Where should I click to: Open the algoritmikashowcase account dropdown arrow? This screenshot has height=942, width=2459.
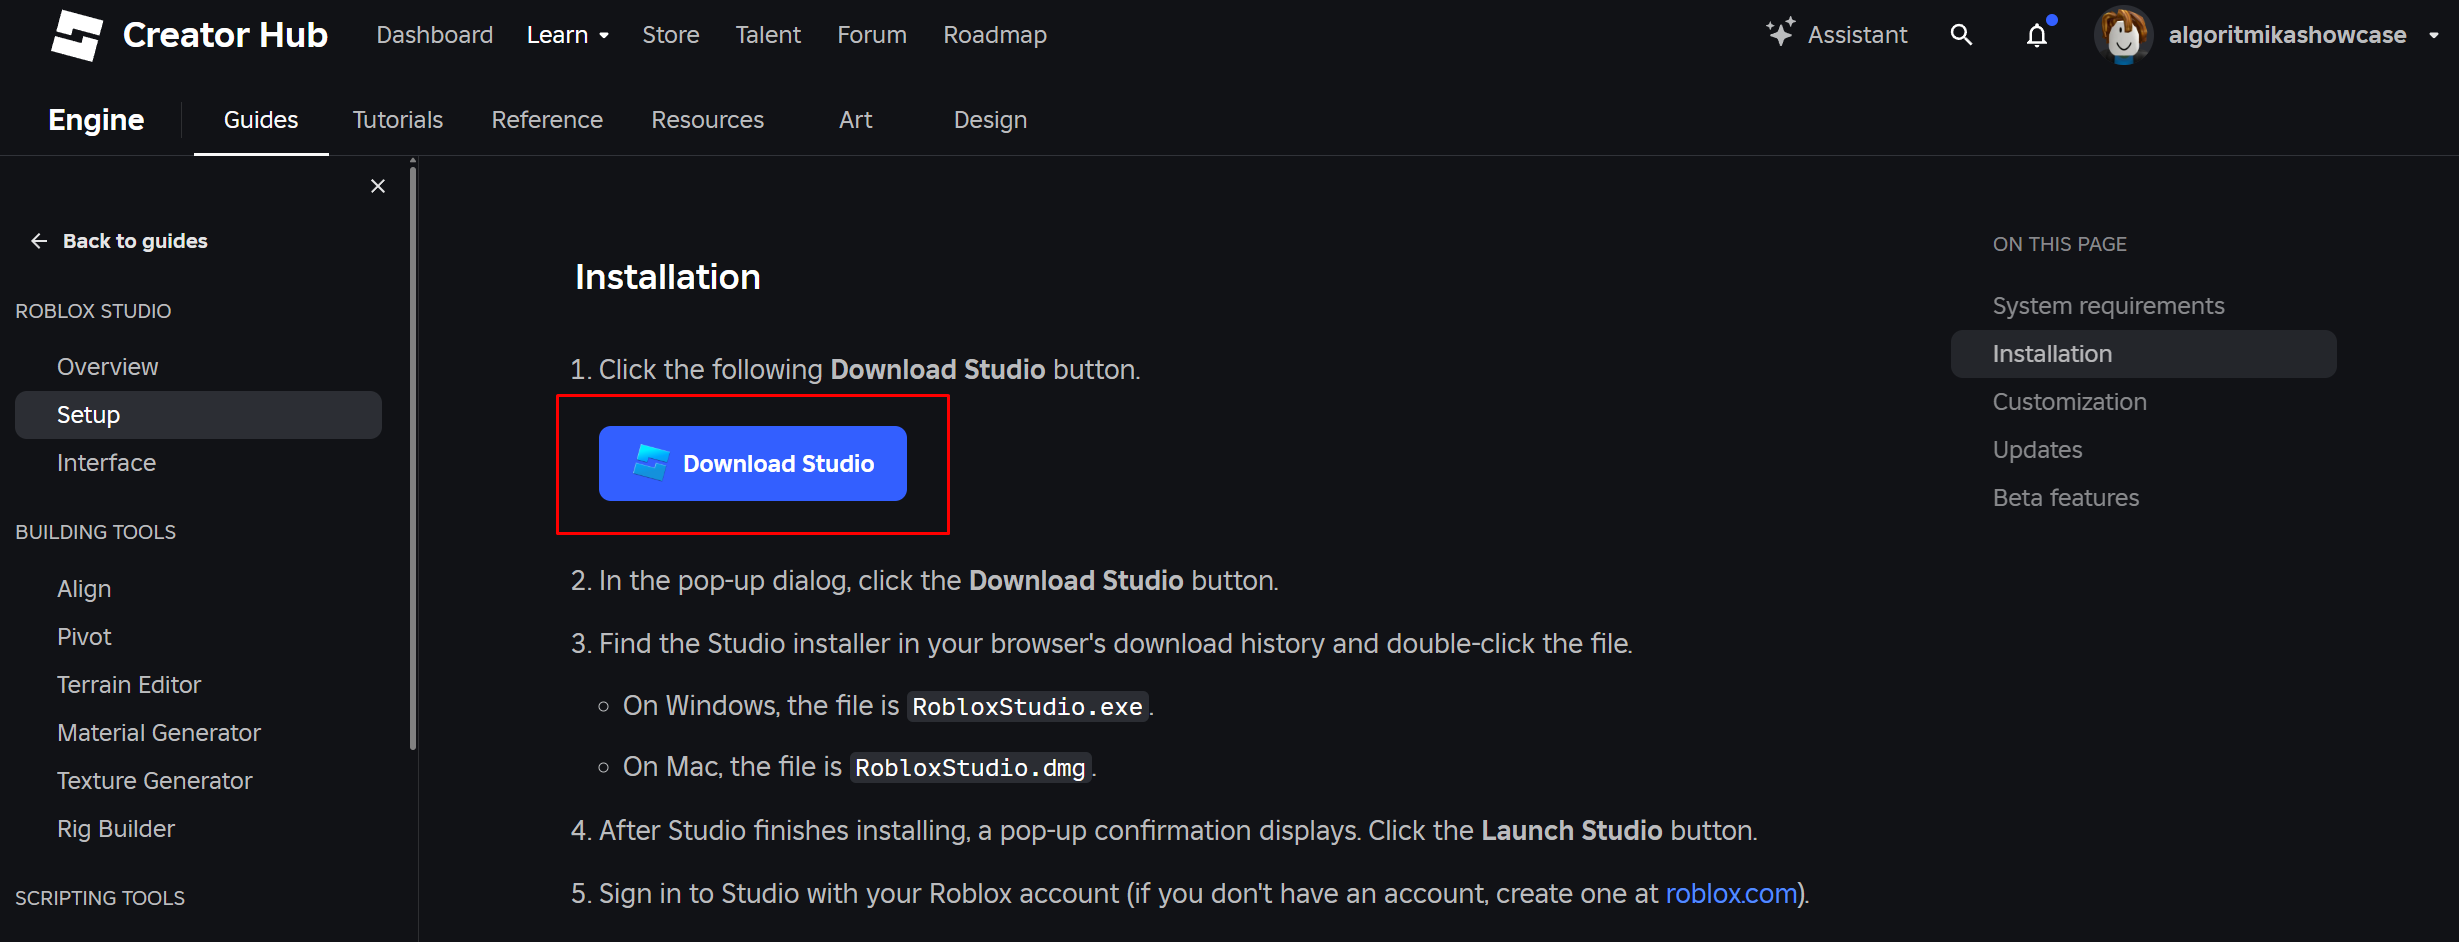click(2433, 35)
